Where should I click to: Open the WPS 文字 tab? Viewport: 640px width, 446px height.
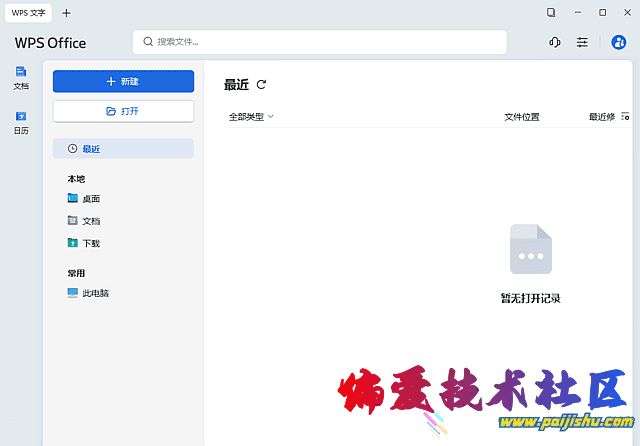click(x=28, y=13)
